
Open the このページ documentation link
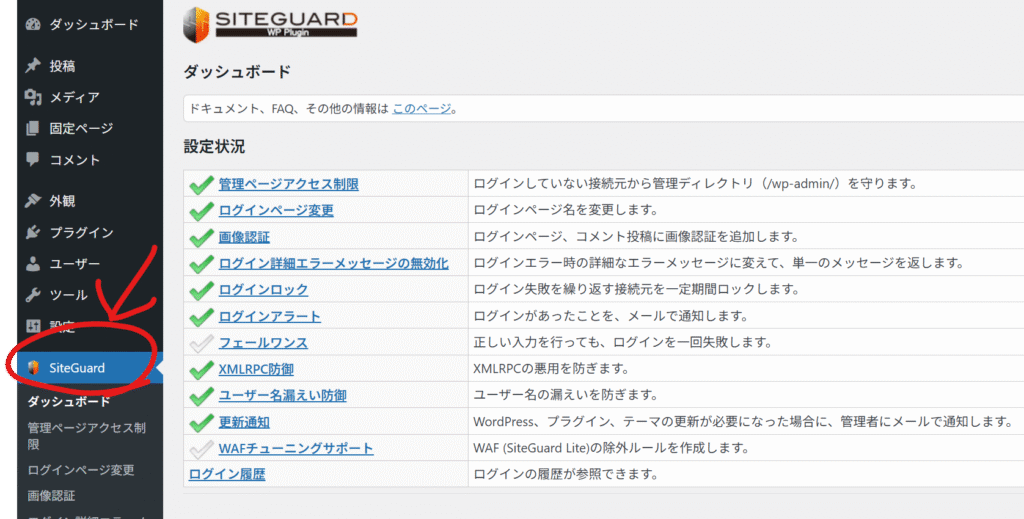point(421,109)
